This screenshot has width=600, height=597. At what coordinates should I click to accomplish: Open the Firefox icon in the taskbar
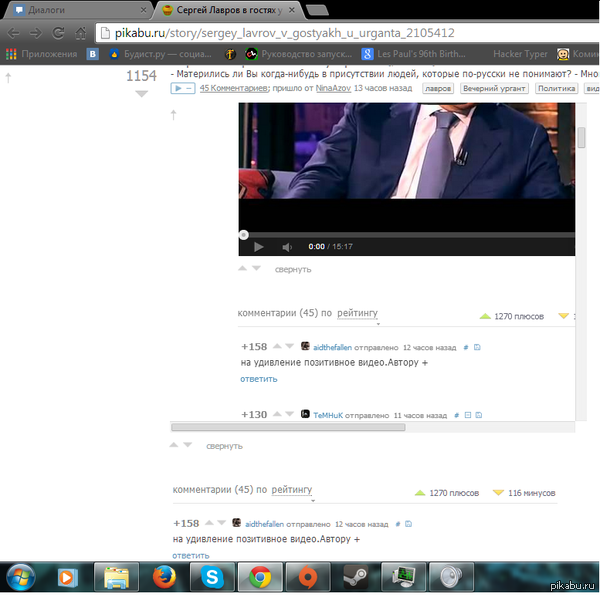(x=165, y=577)
